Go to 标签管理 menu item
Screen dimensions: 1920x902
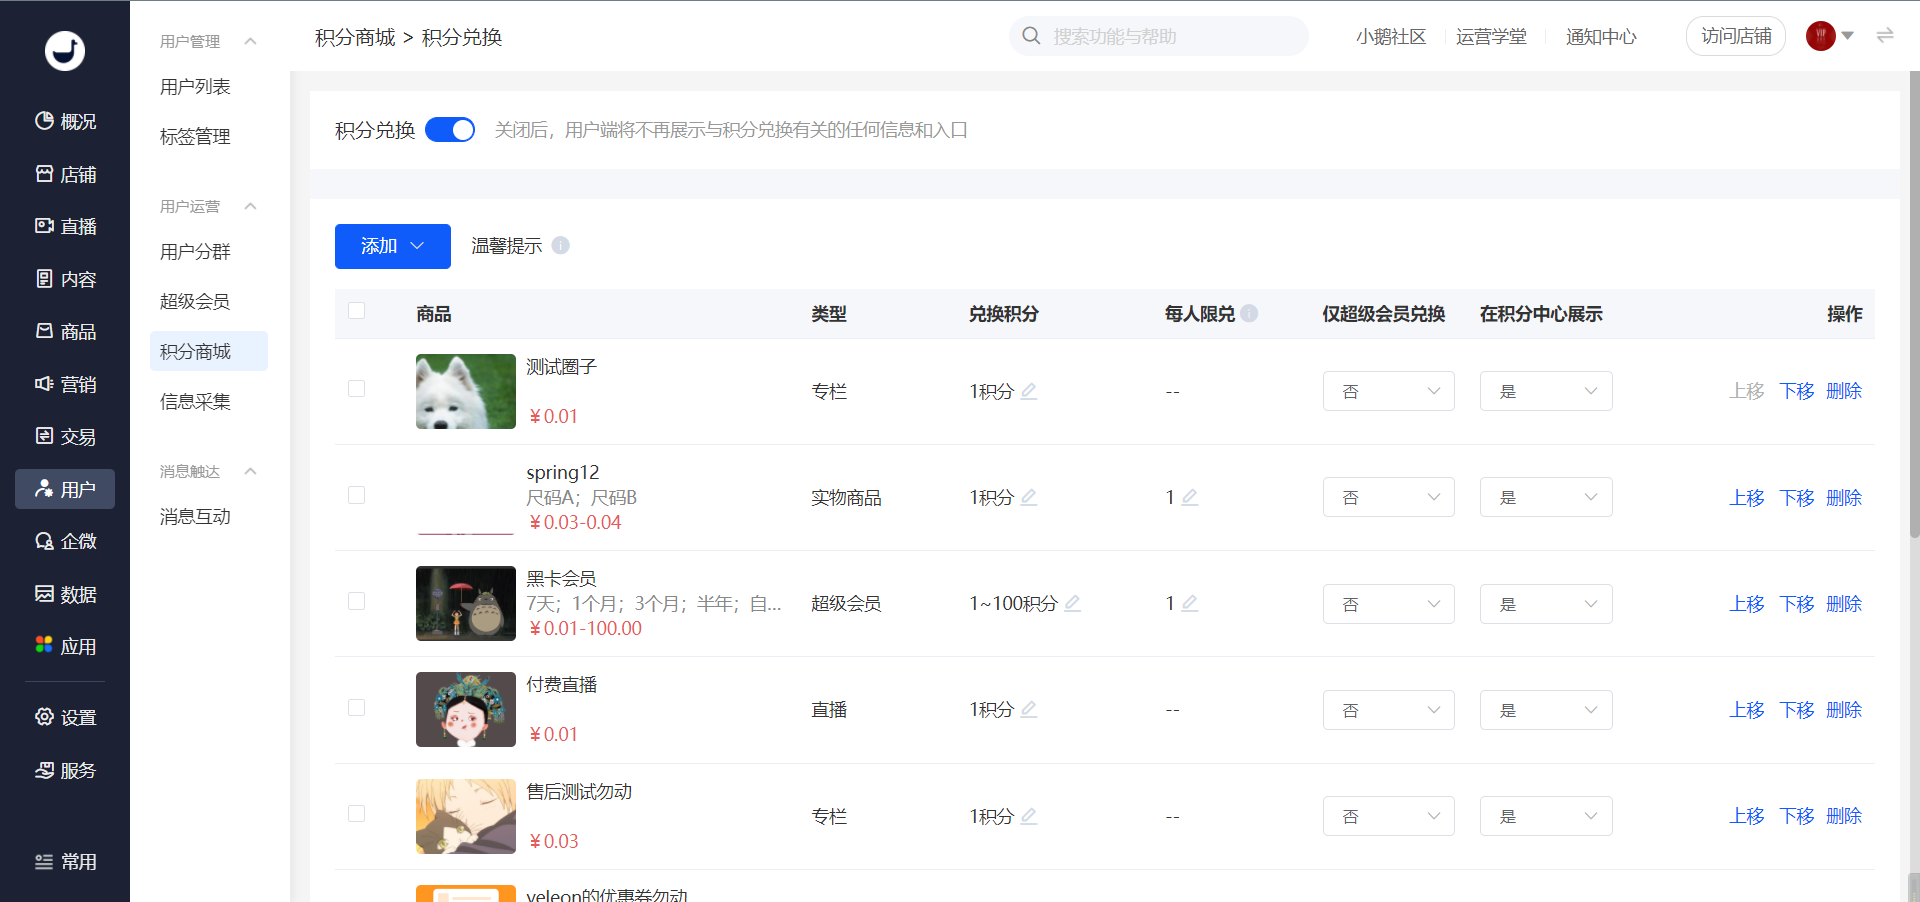point(195,137)
